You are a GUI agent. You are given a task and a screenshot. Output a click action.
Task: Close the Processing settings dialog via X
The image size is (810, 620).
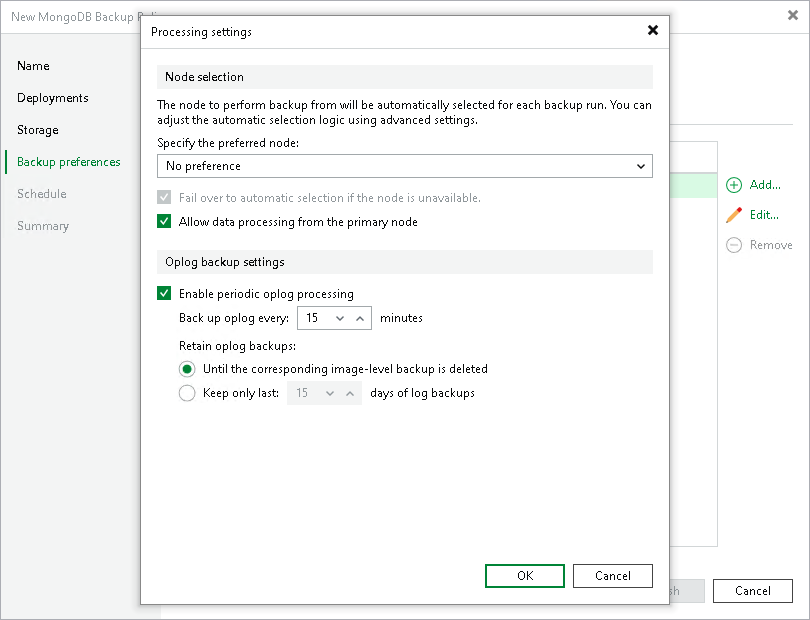pyautogui.click(x=653, y=31)
